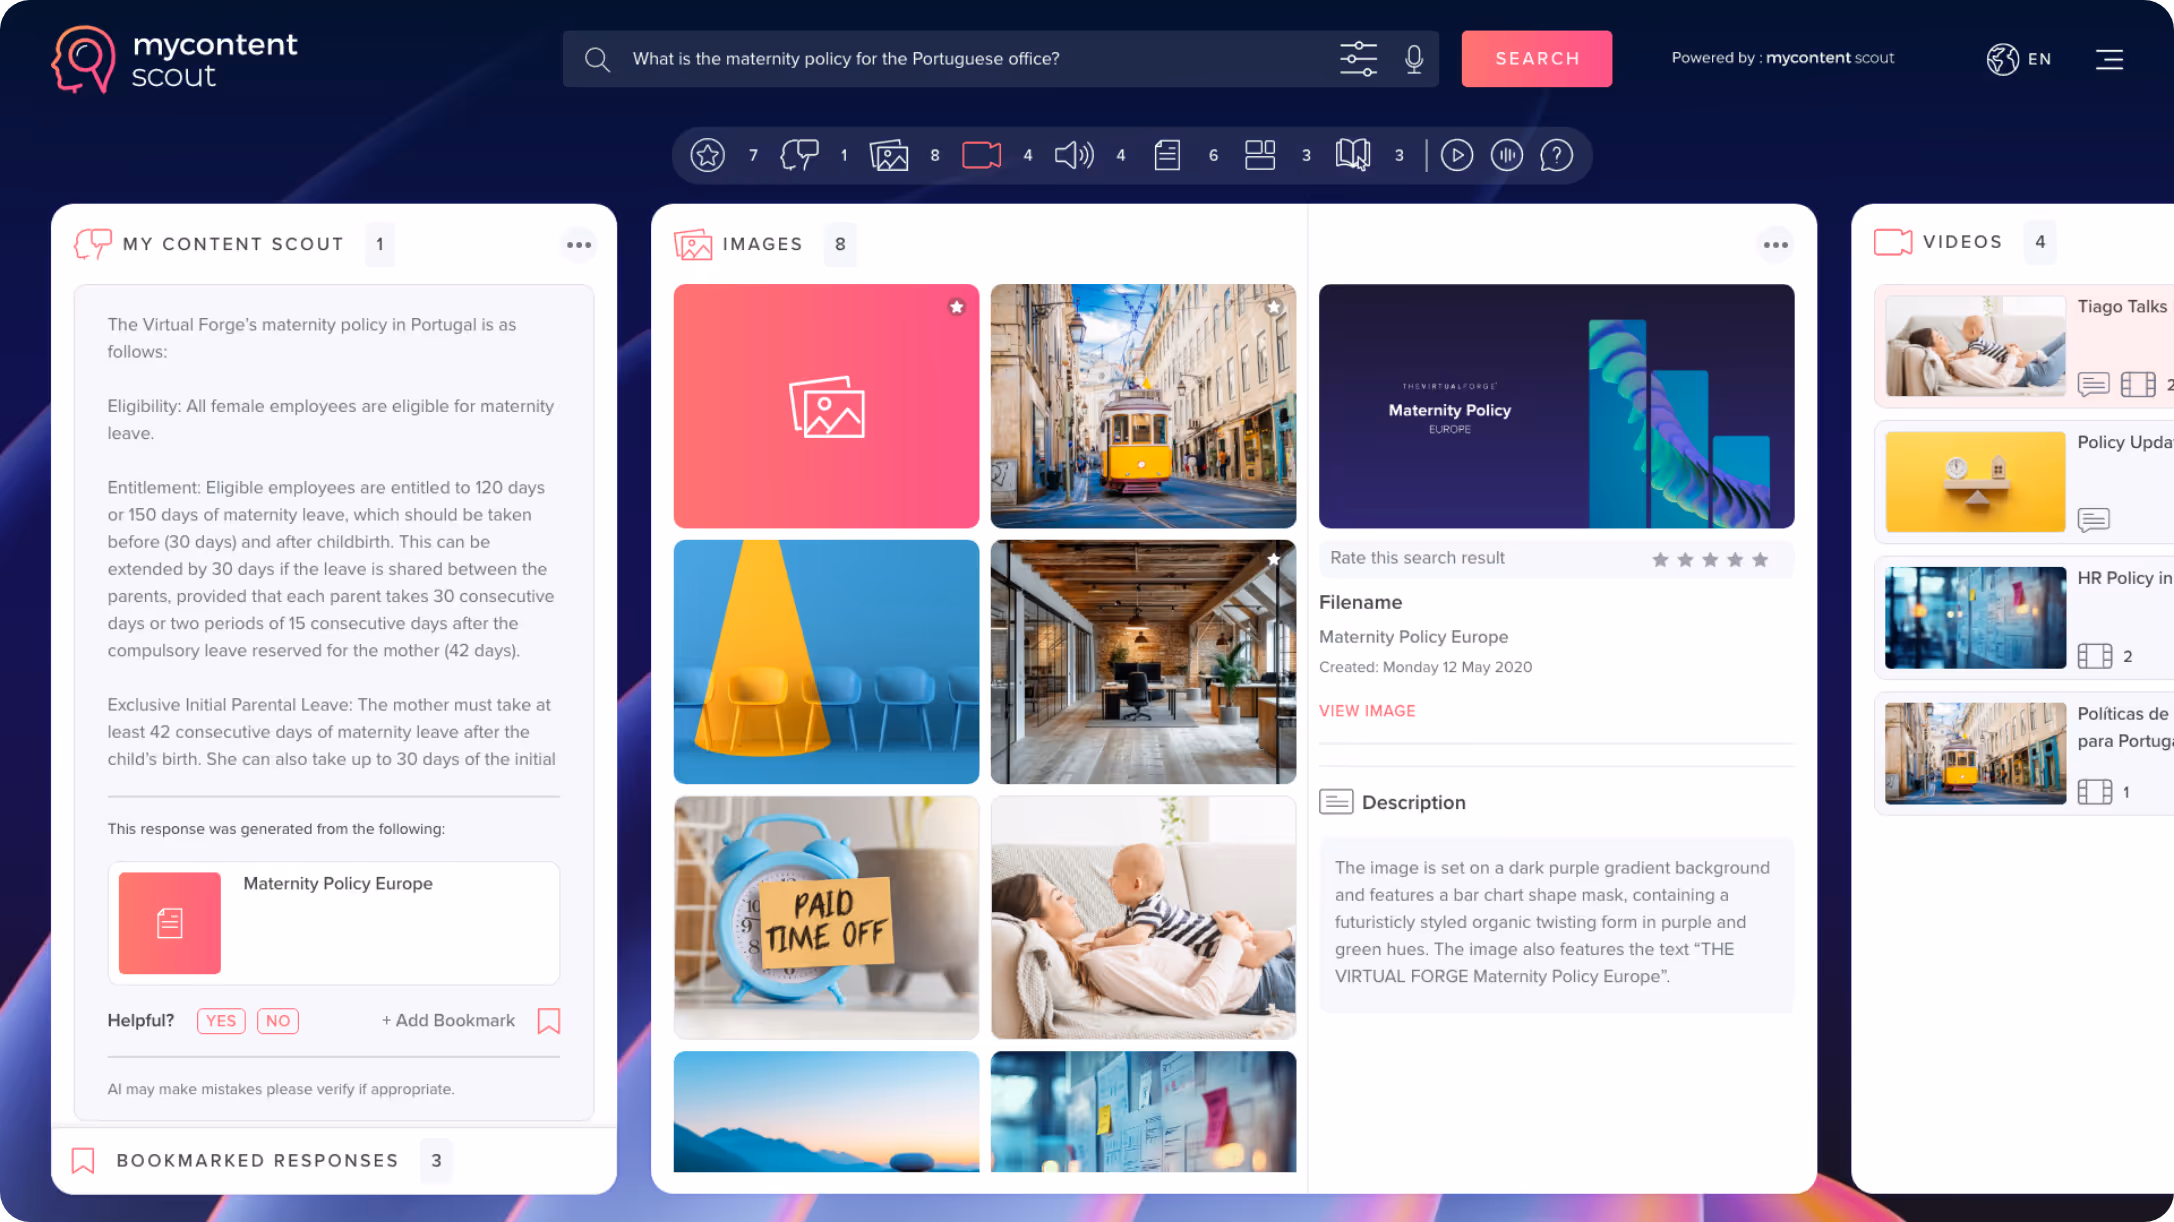Expand Bookmarked Responses section
The width and height of the screenshot is (2174, 1222).
(257, 1160)
